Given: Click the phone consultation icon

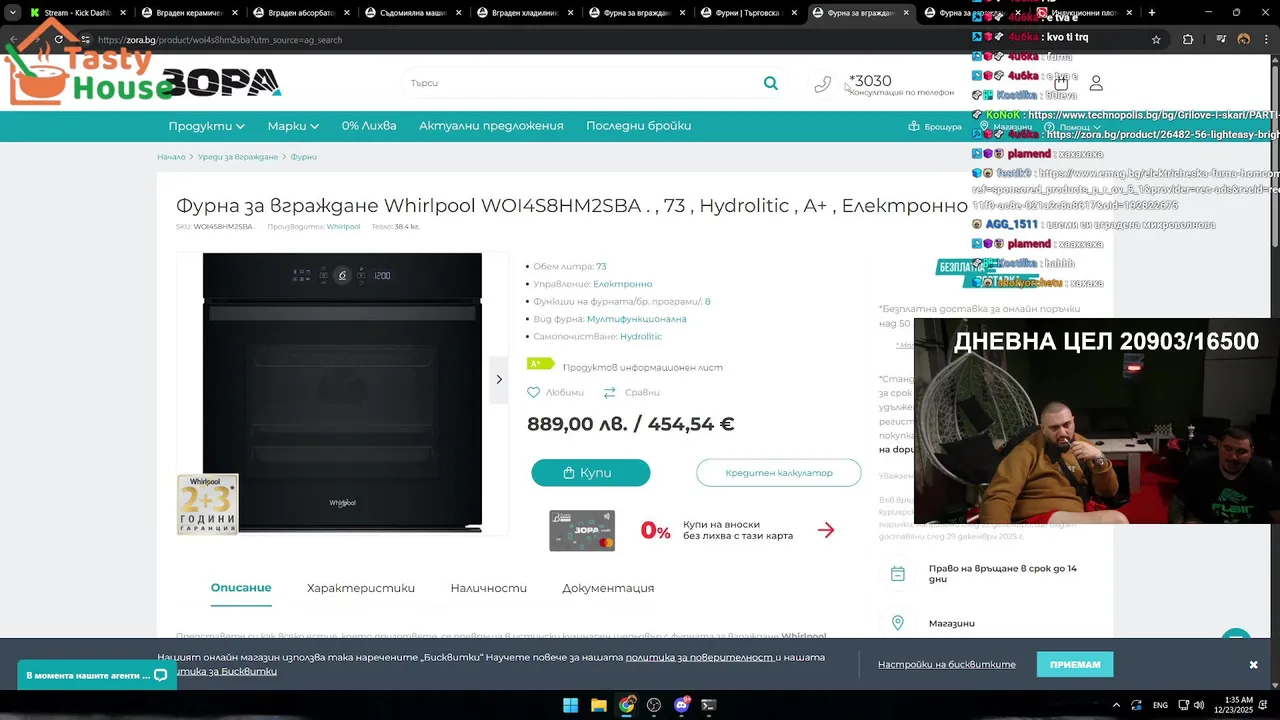Looking at the screenshot, I should 822,84.
